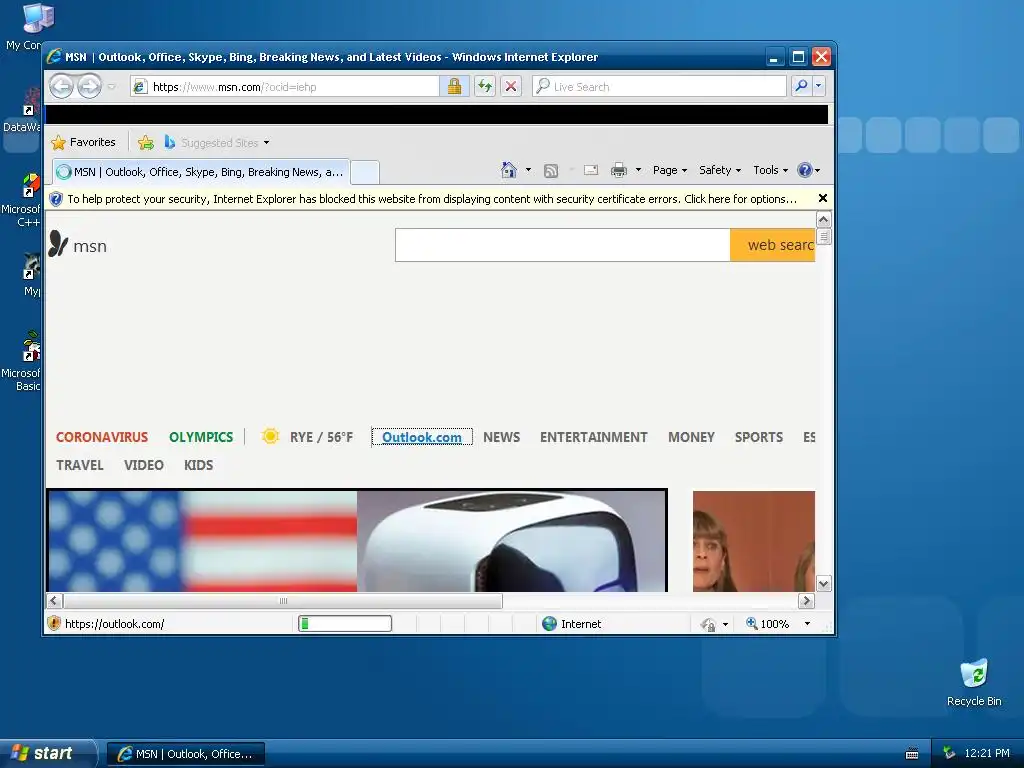Click the address bar URL field

(285, 86)
